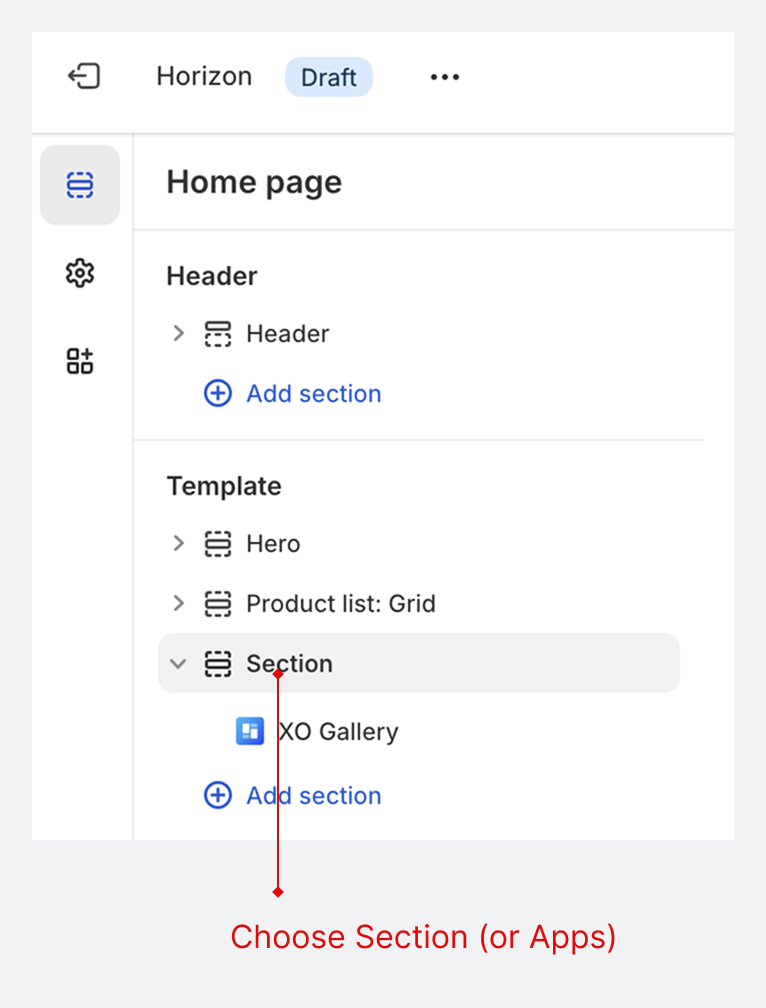Click the Draft status badge

click(x=328, y=77)
